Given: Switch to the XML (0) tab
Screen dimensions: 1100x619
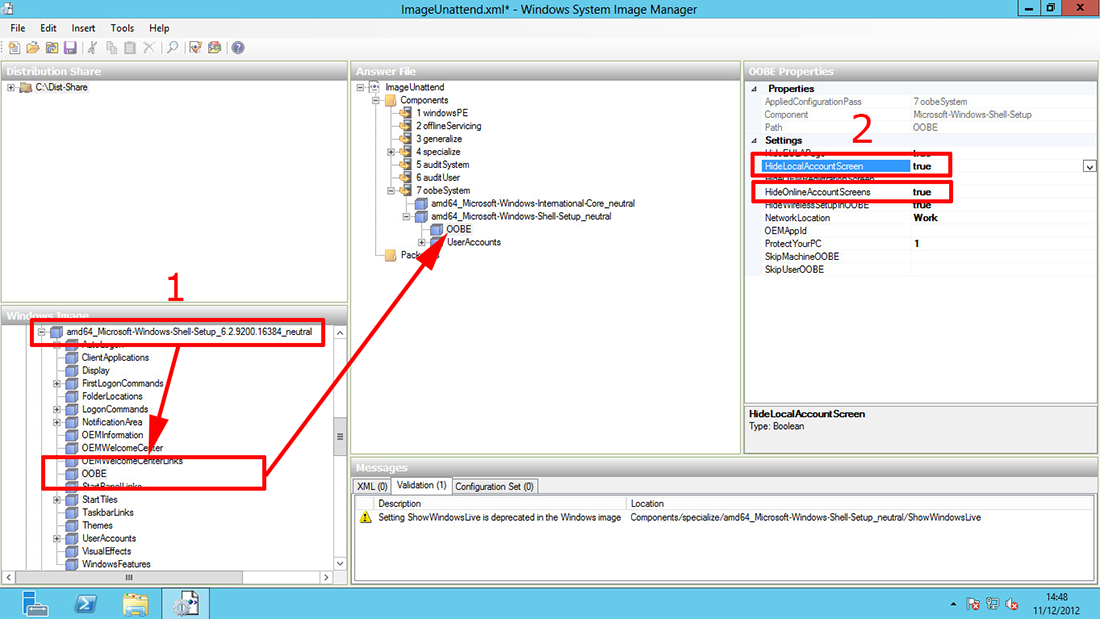Looking at the screenshot, I should coord(372,486).
